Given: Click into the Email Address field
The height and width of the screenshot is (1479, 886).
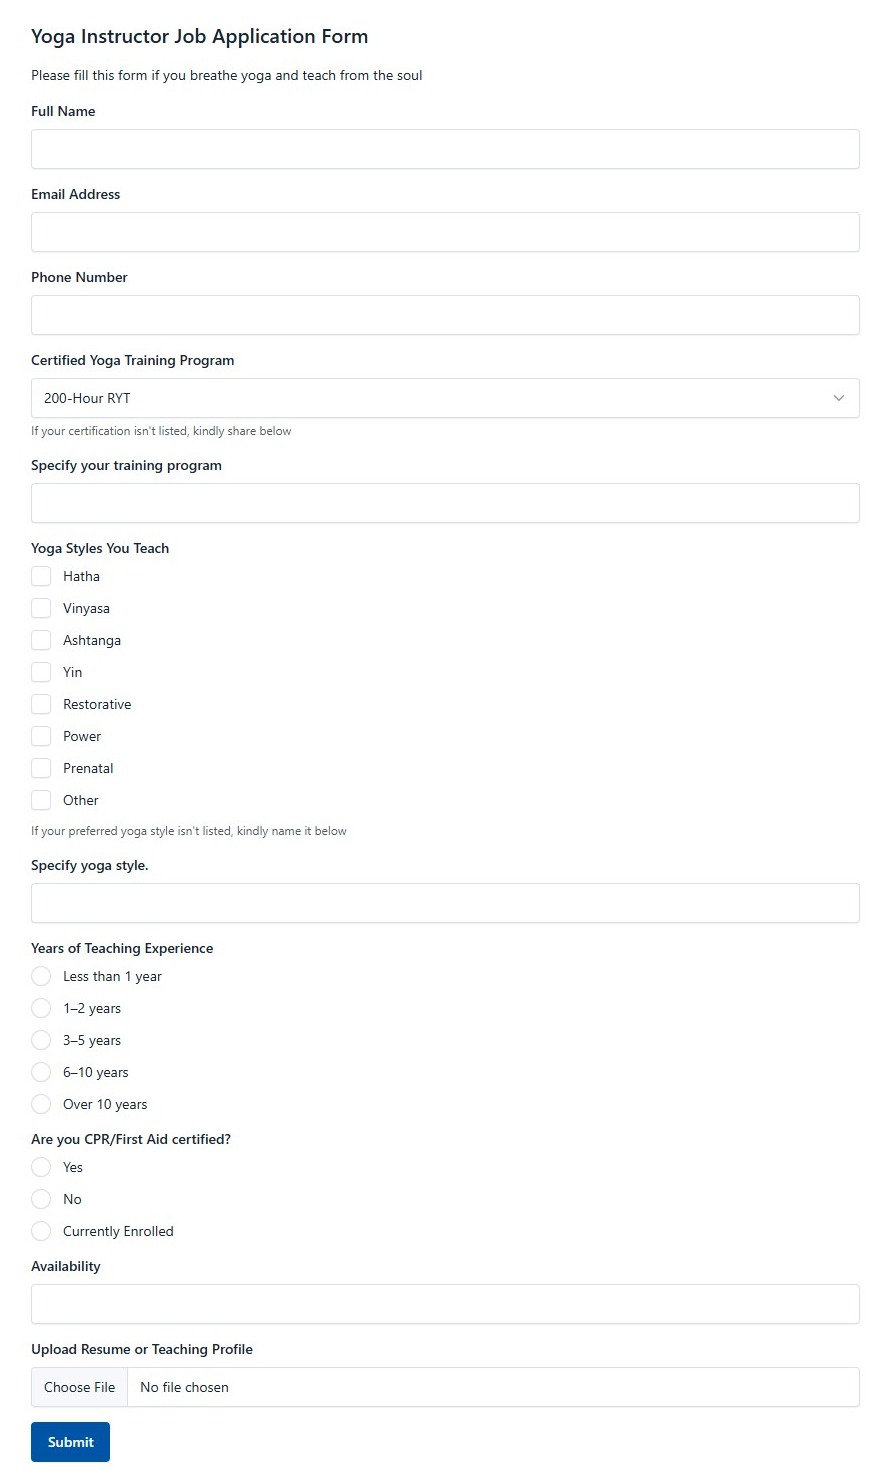Looking at the screenshot, I should coord(445,232).
